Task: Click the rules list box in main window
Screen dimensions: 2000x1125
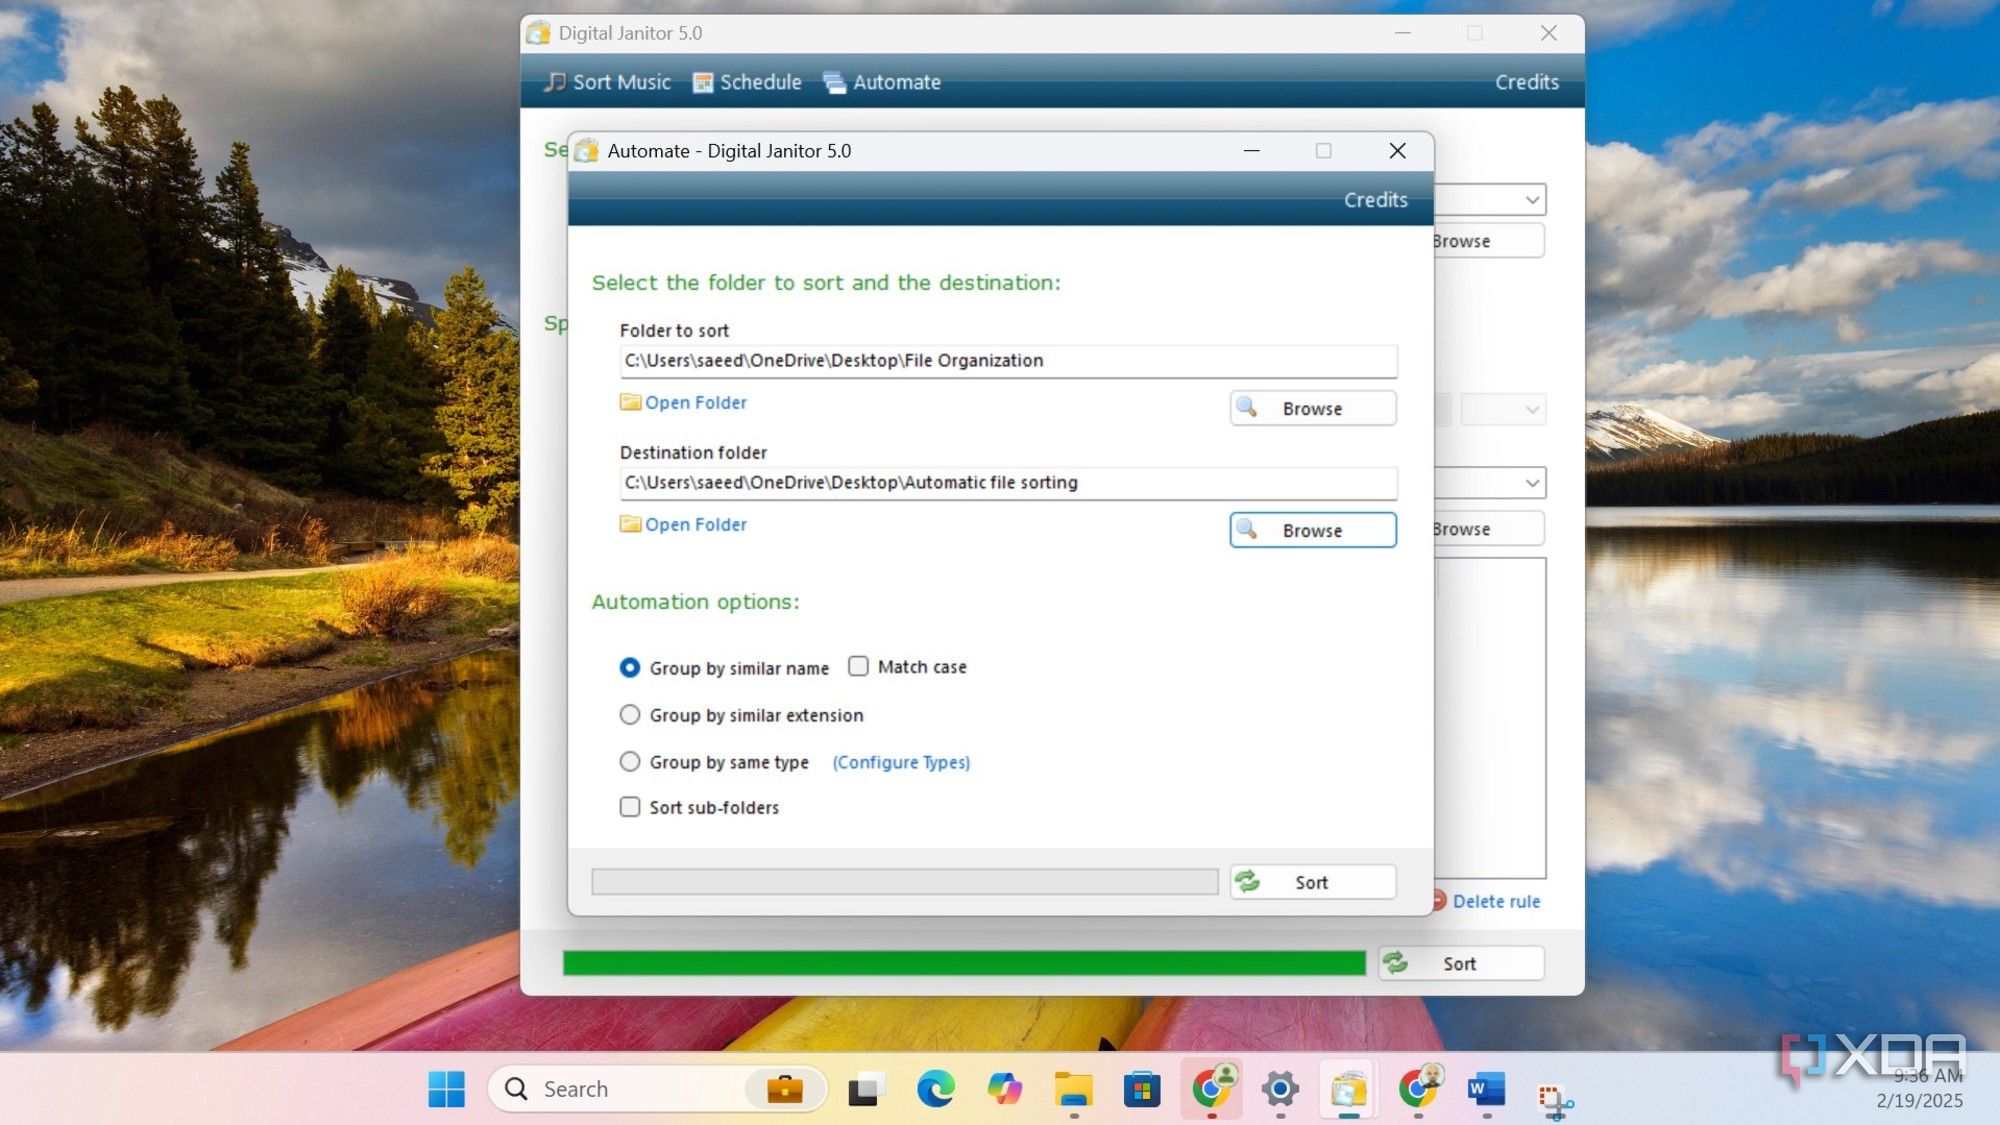Action: click(x=1490, y=718)
